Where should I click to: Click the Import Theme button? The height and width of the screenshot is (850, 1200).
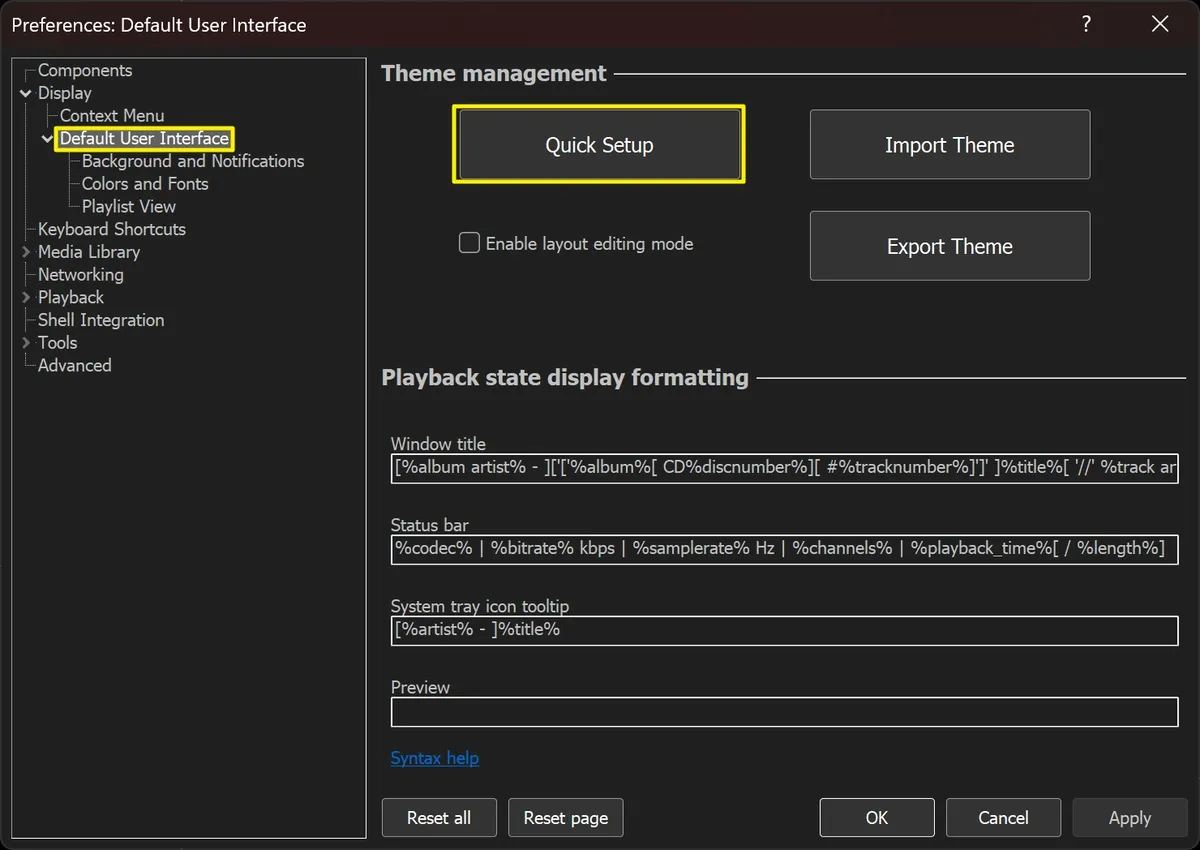pos(950,145)
